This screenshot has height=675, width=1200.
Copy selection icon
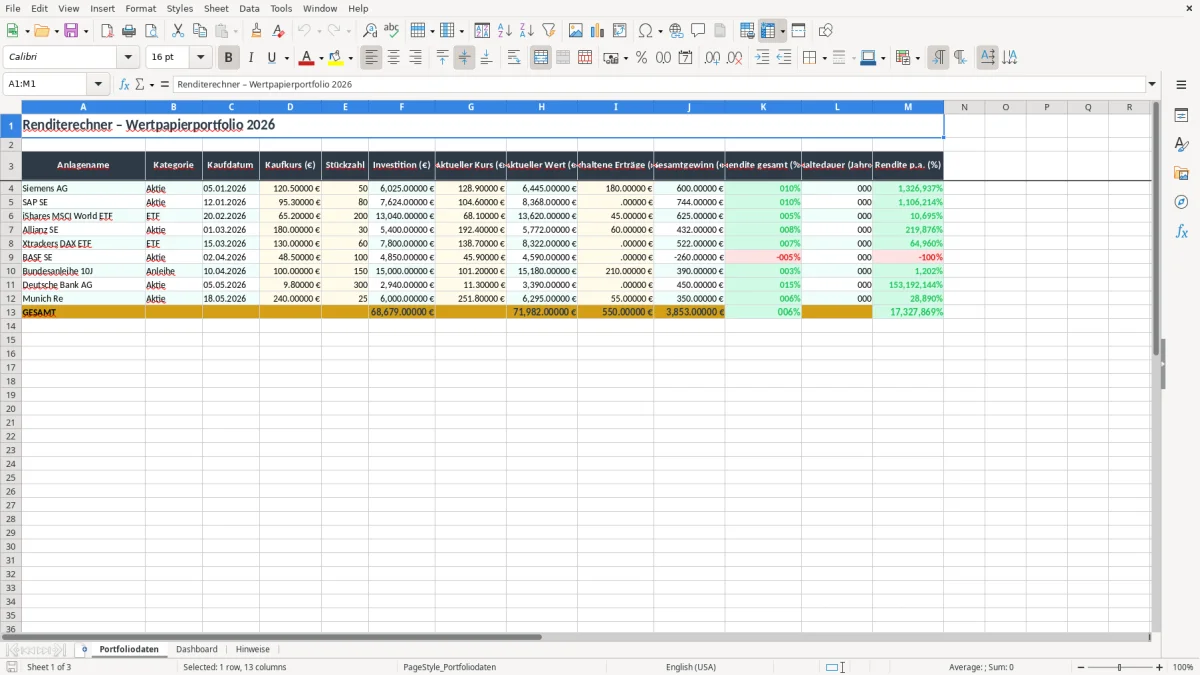(x=200, y=31)
